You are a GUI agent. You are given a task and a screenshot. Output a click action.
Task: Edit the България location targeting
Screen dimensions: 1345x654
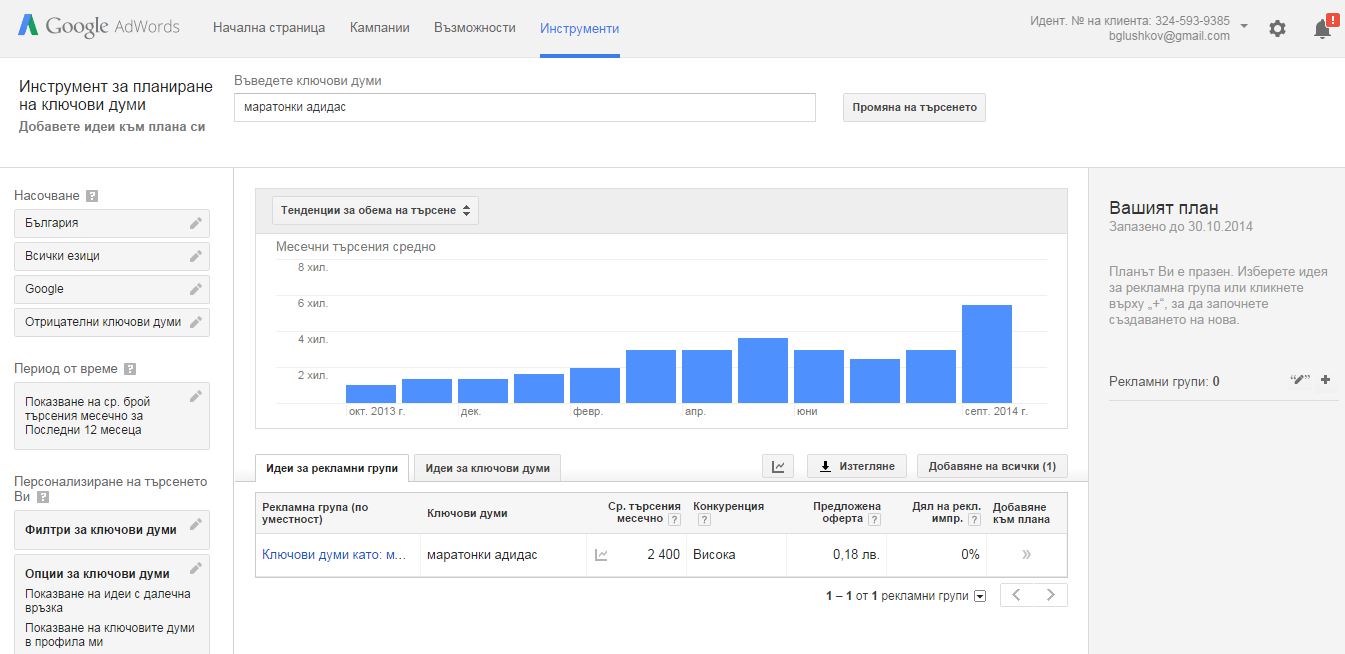coord(196,223)
